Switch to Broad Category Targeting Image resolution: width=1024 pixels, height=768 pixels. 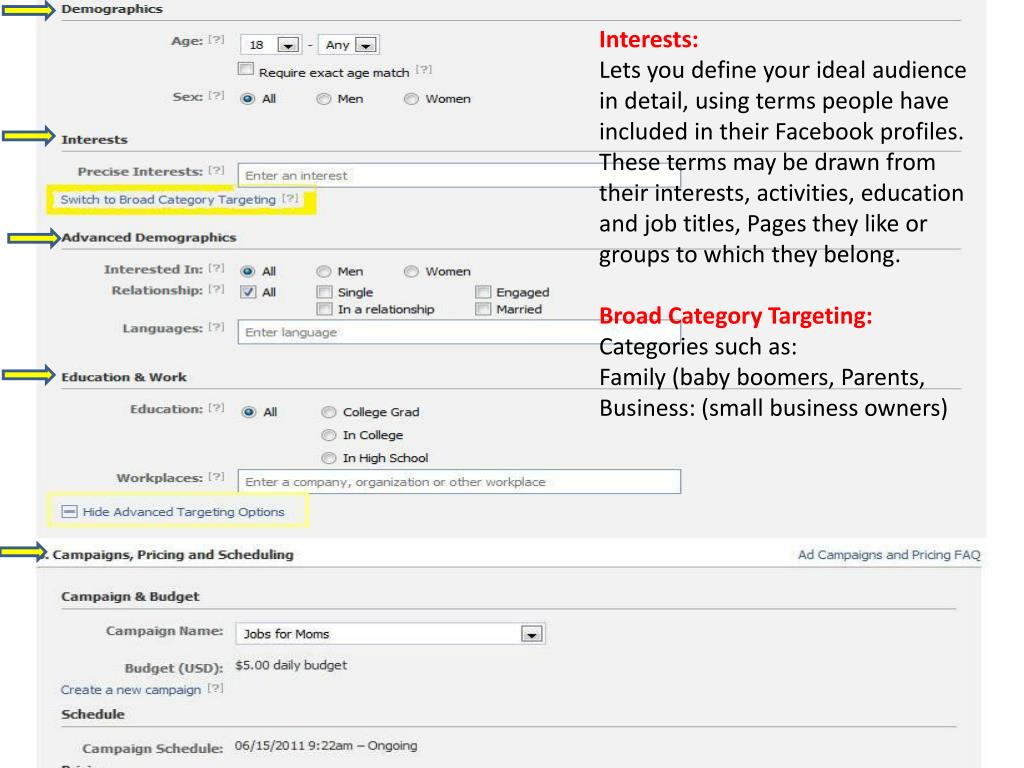coord(168,200)
